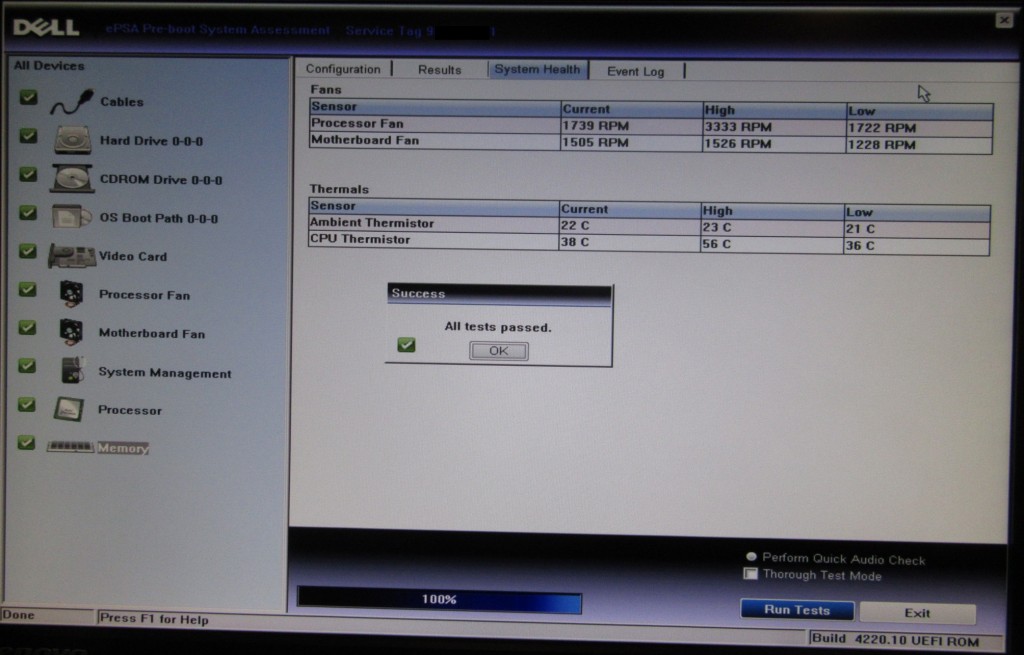Select the Hard Drive 0-0-0 icon
Image resolution: width=1024 pixels, height=655 pixels.
click(x=72, y=140)
